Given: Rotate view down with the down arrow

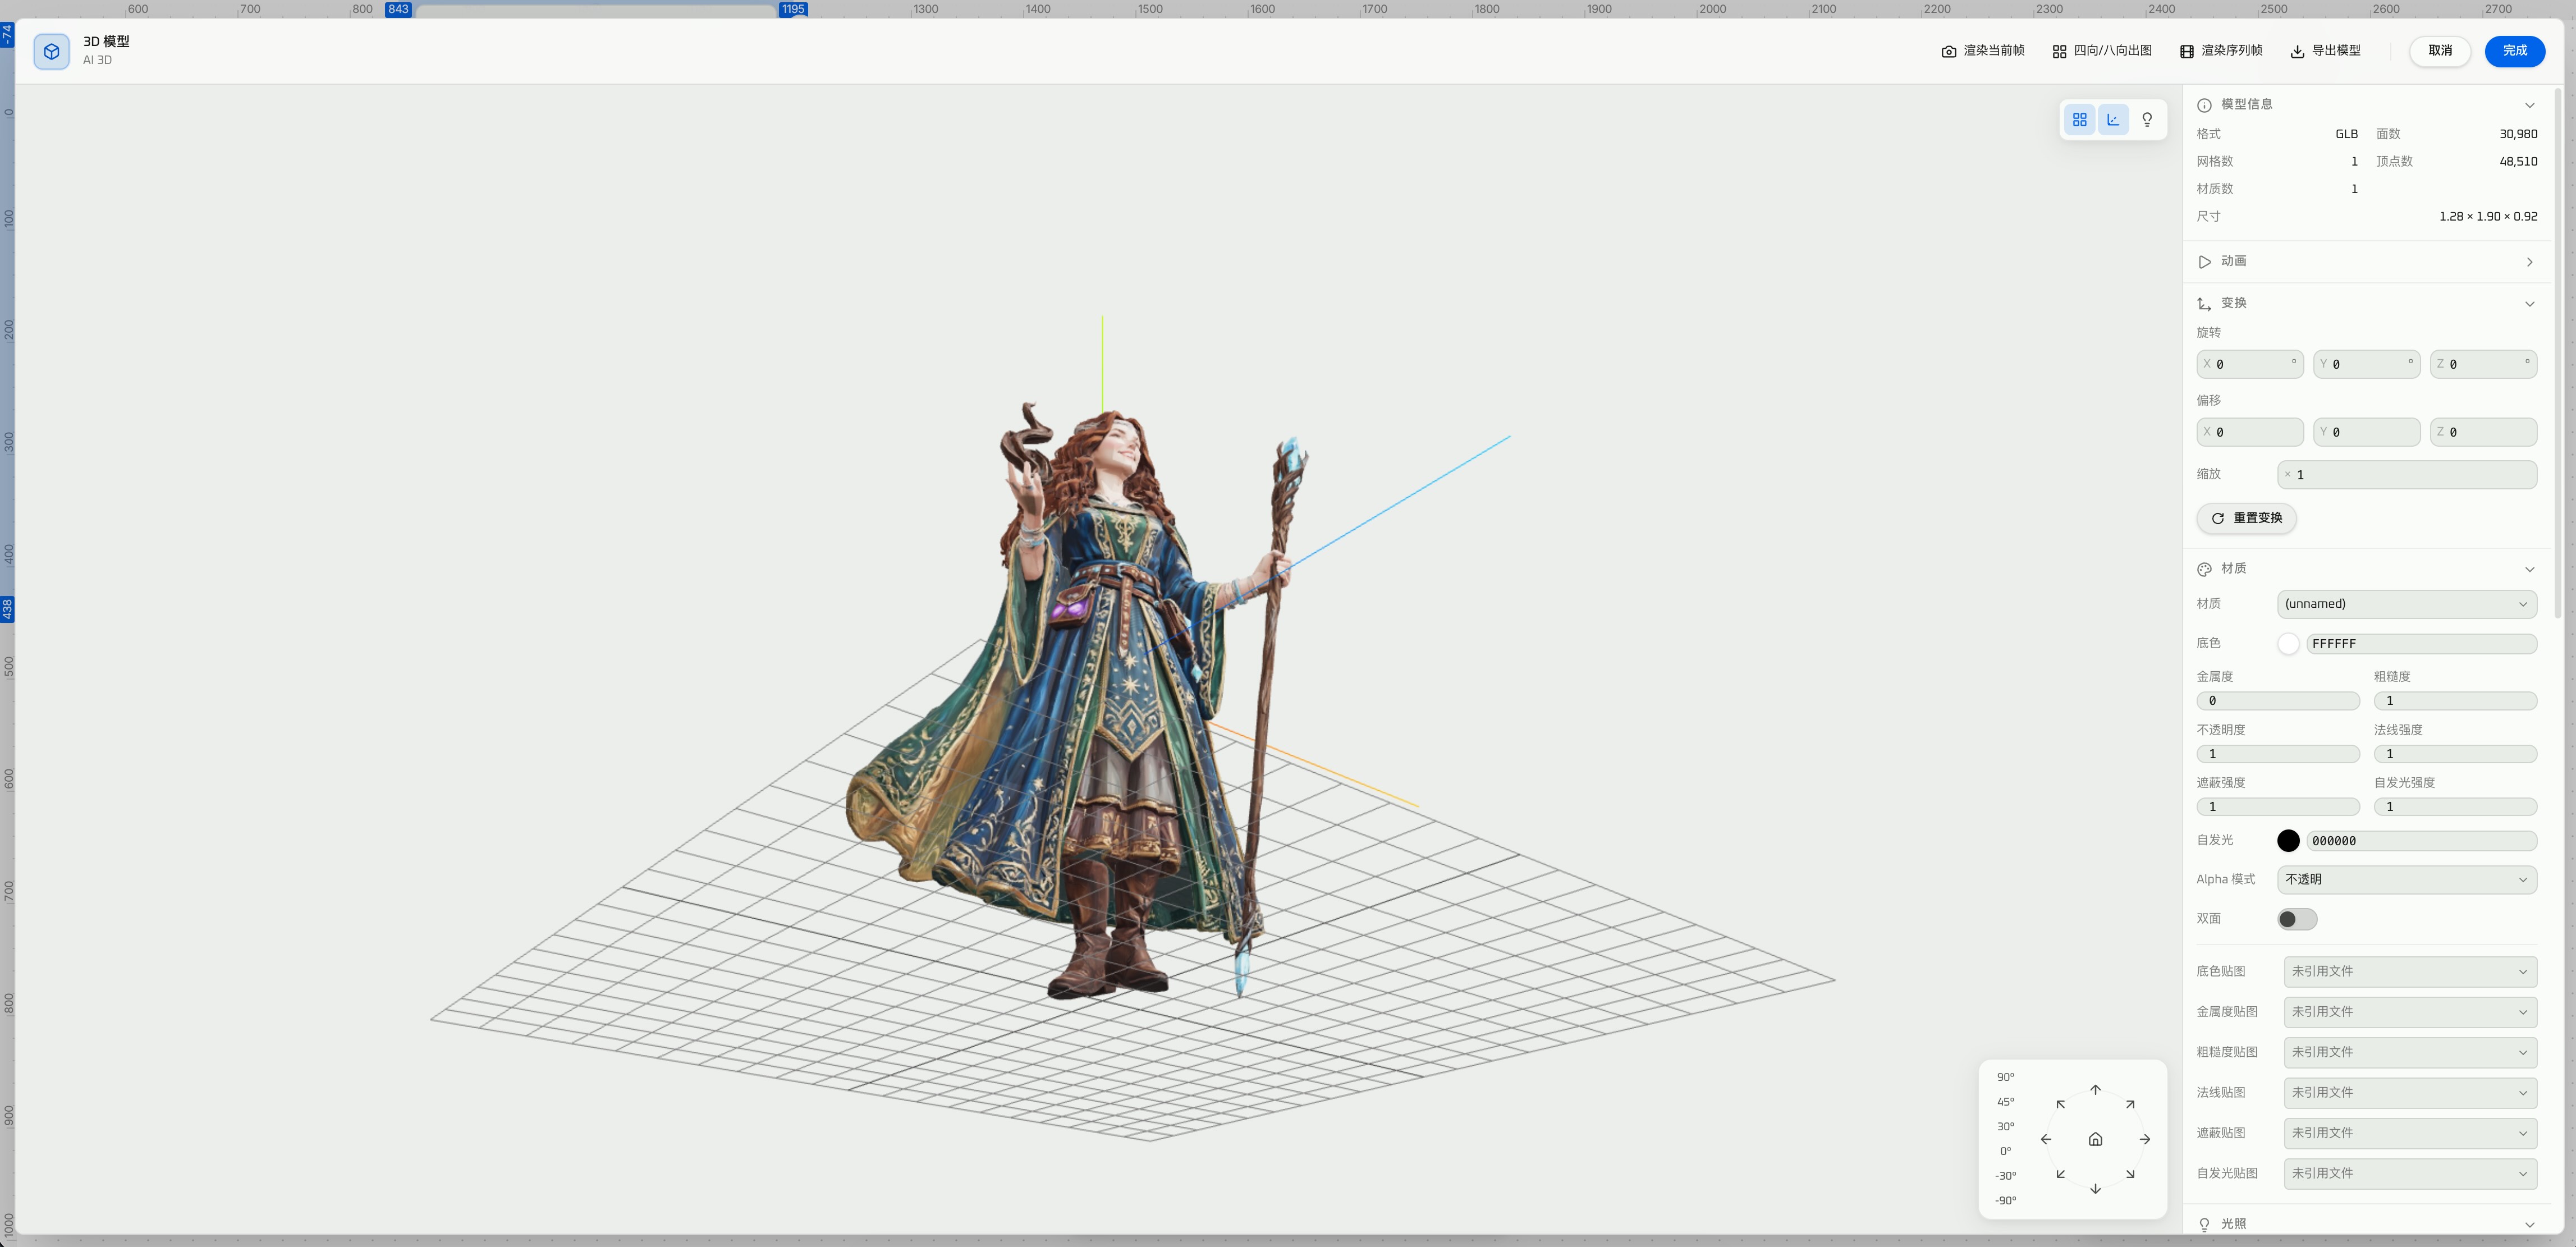Looking at the screenshot, I should pyautogui.click(x=2095, y=1189).
